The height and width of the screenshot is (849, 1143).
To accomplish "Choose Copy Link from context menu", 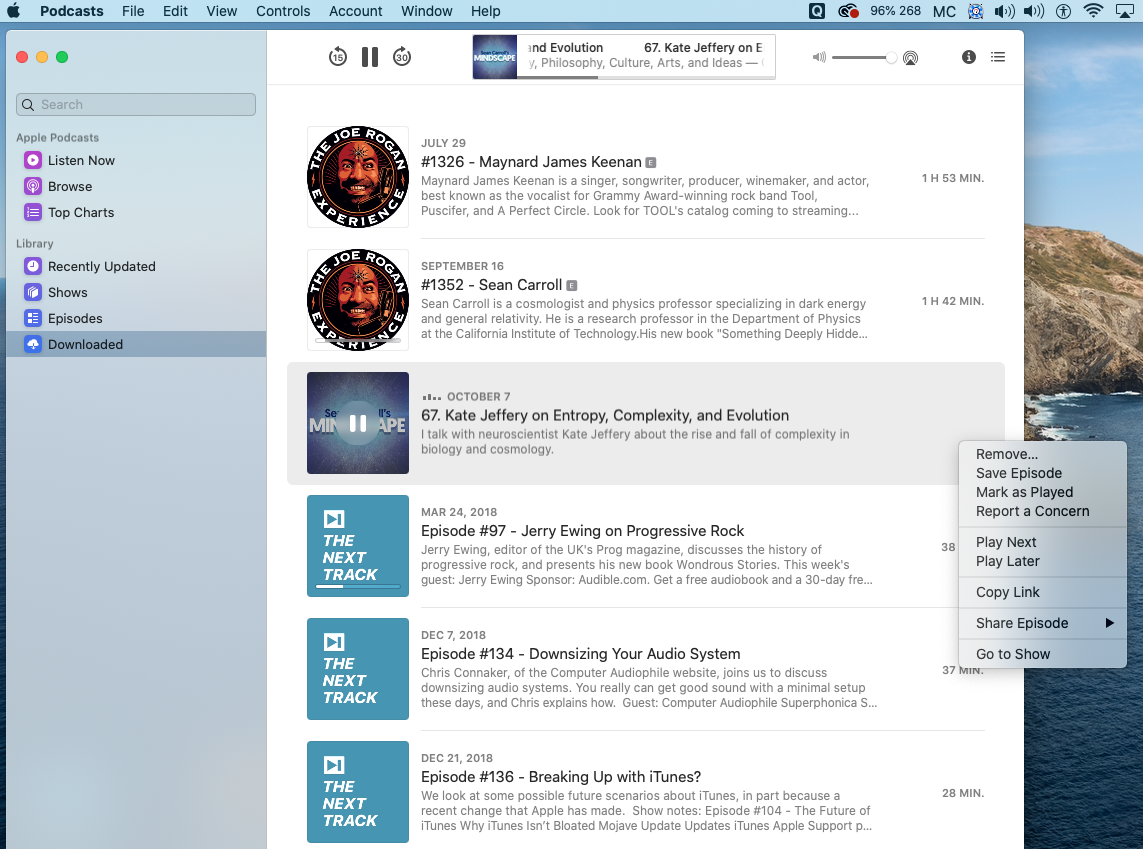I will (1042, 592).
